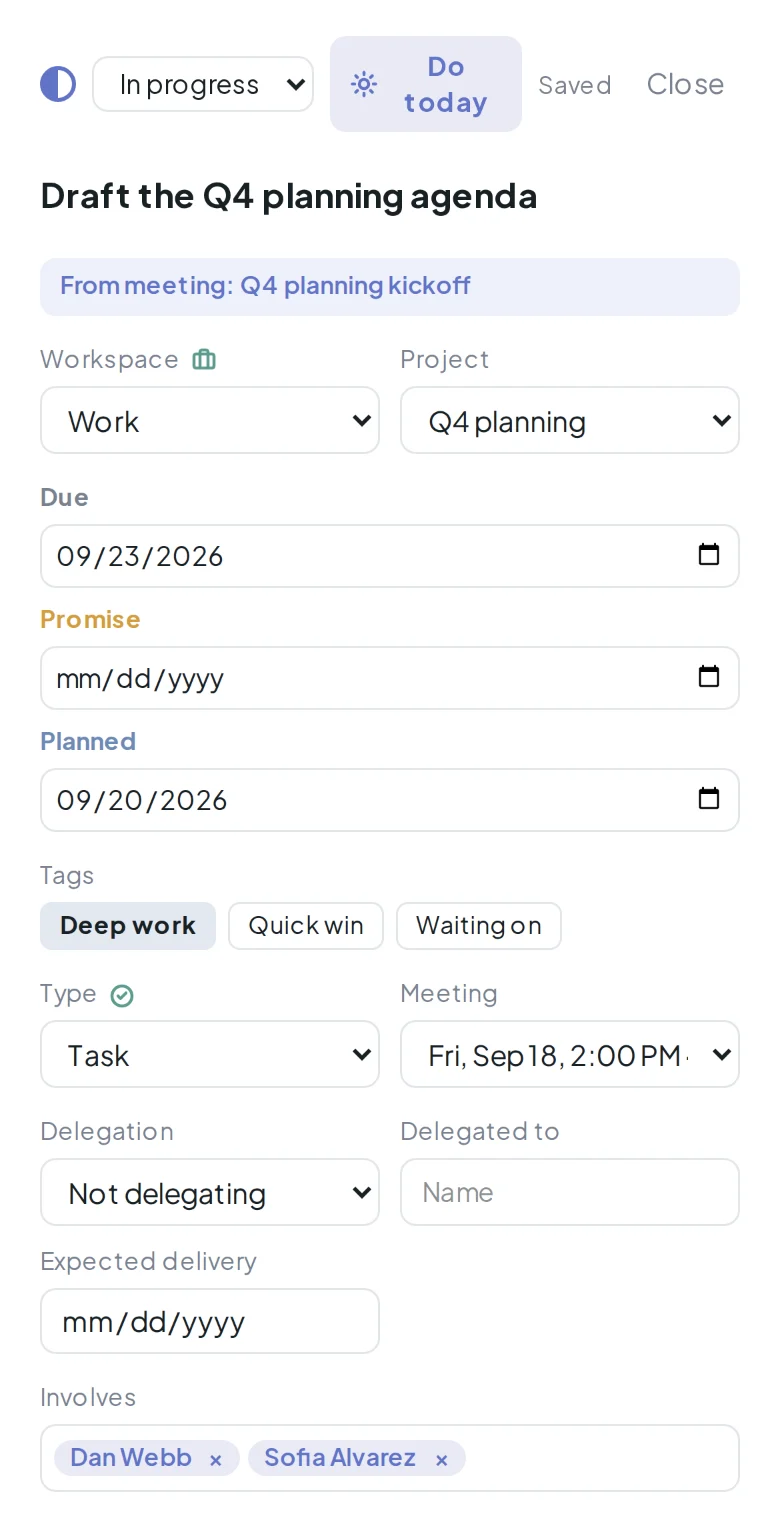
Task: Expand the Project dropdown showing Q4 planning
Action: [x=570, y=420]
